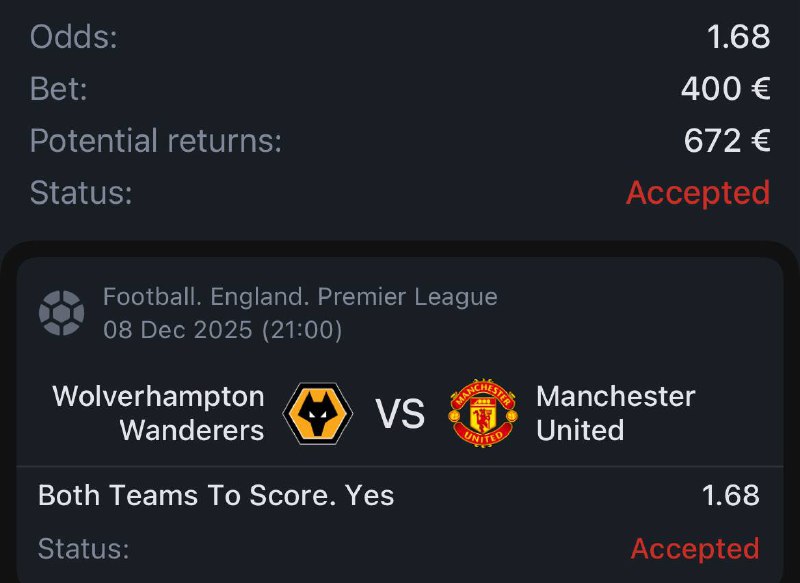Click the 1.68 odds beside Both Teams To Score
800x583 pixels.
click(730, 495)
